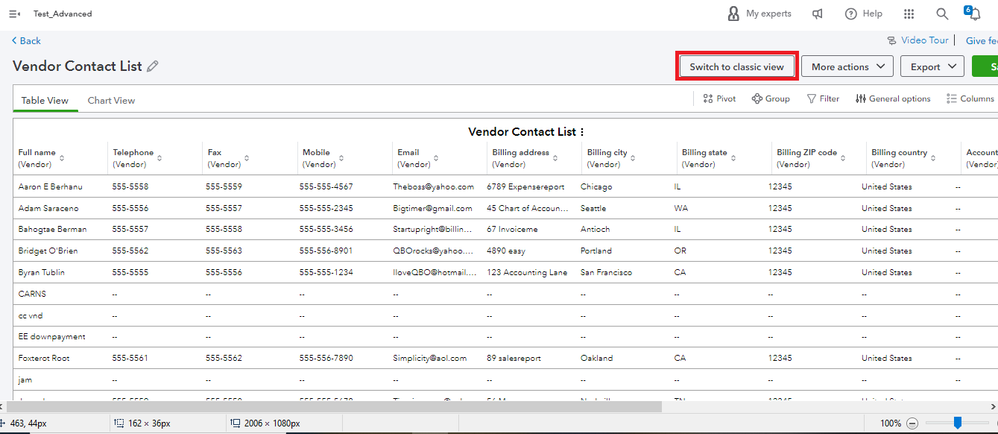
Task: Open the Filter options
Action: [x=823, y=99]
